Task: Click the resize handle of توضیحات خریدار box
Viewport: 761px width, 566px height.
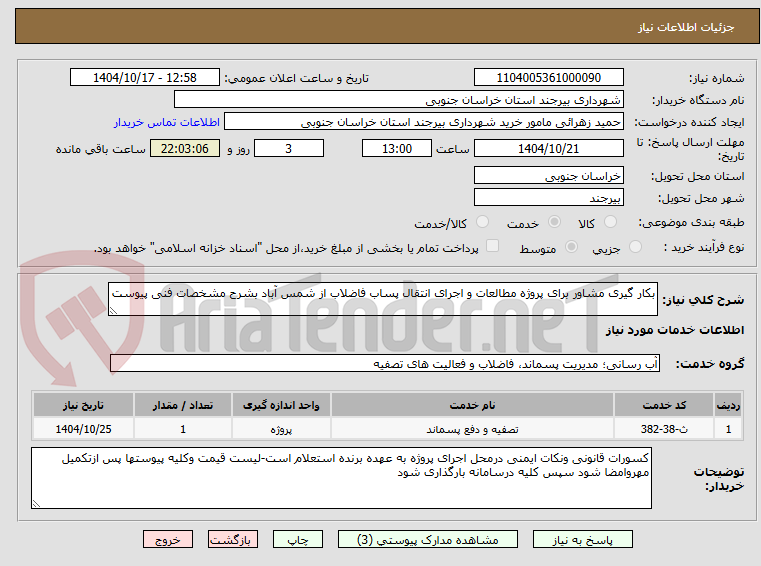Action: [36, 504]
